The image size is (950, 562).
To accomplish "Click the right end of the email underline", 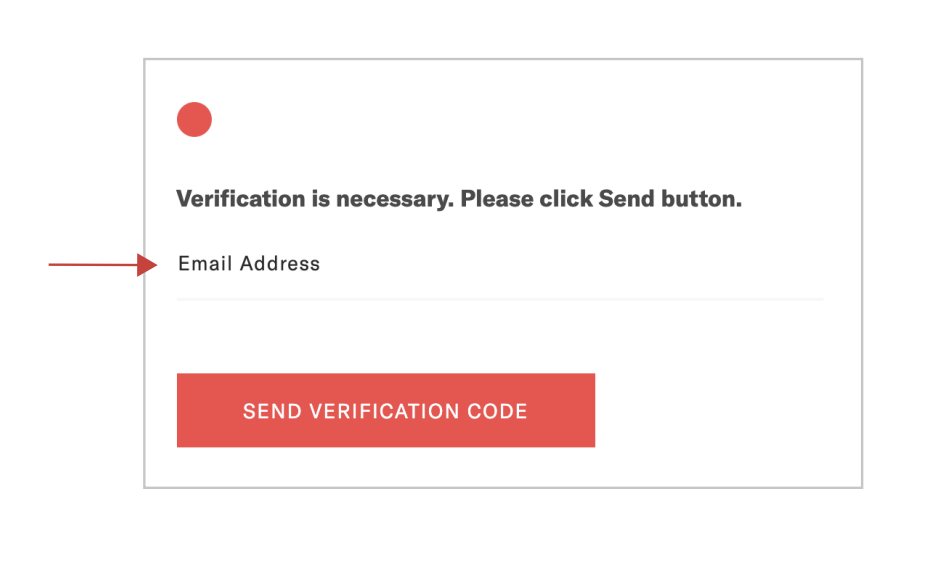I will coord(819,299).
